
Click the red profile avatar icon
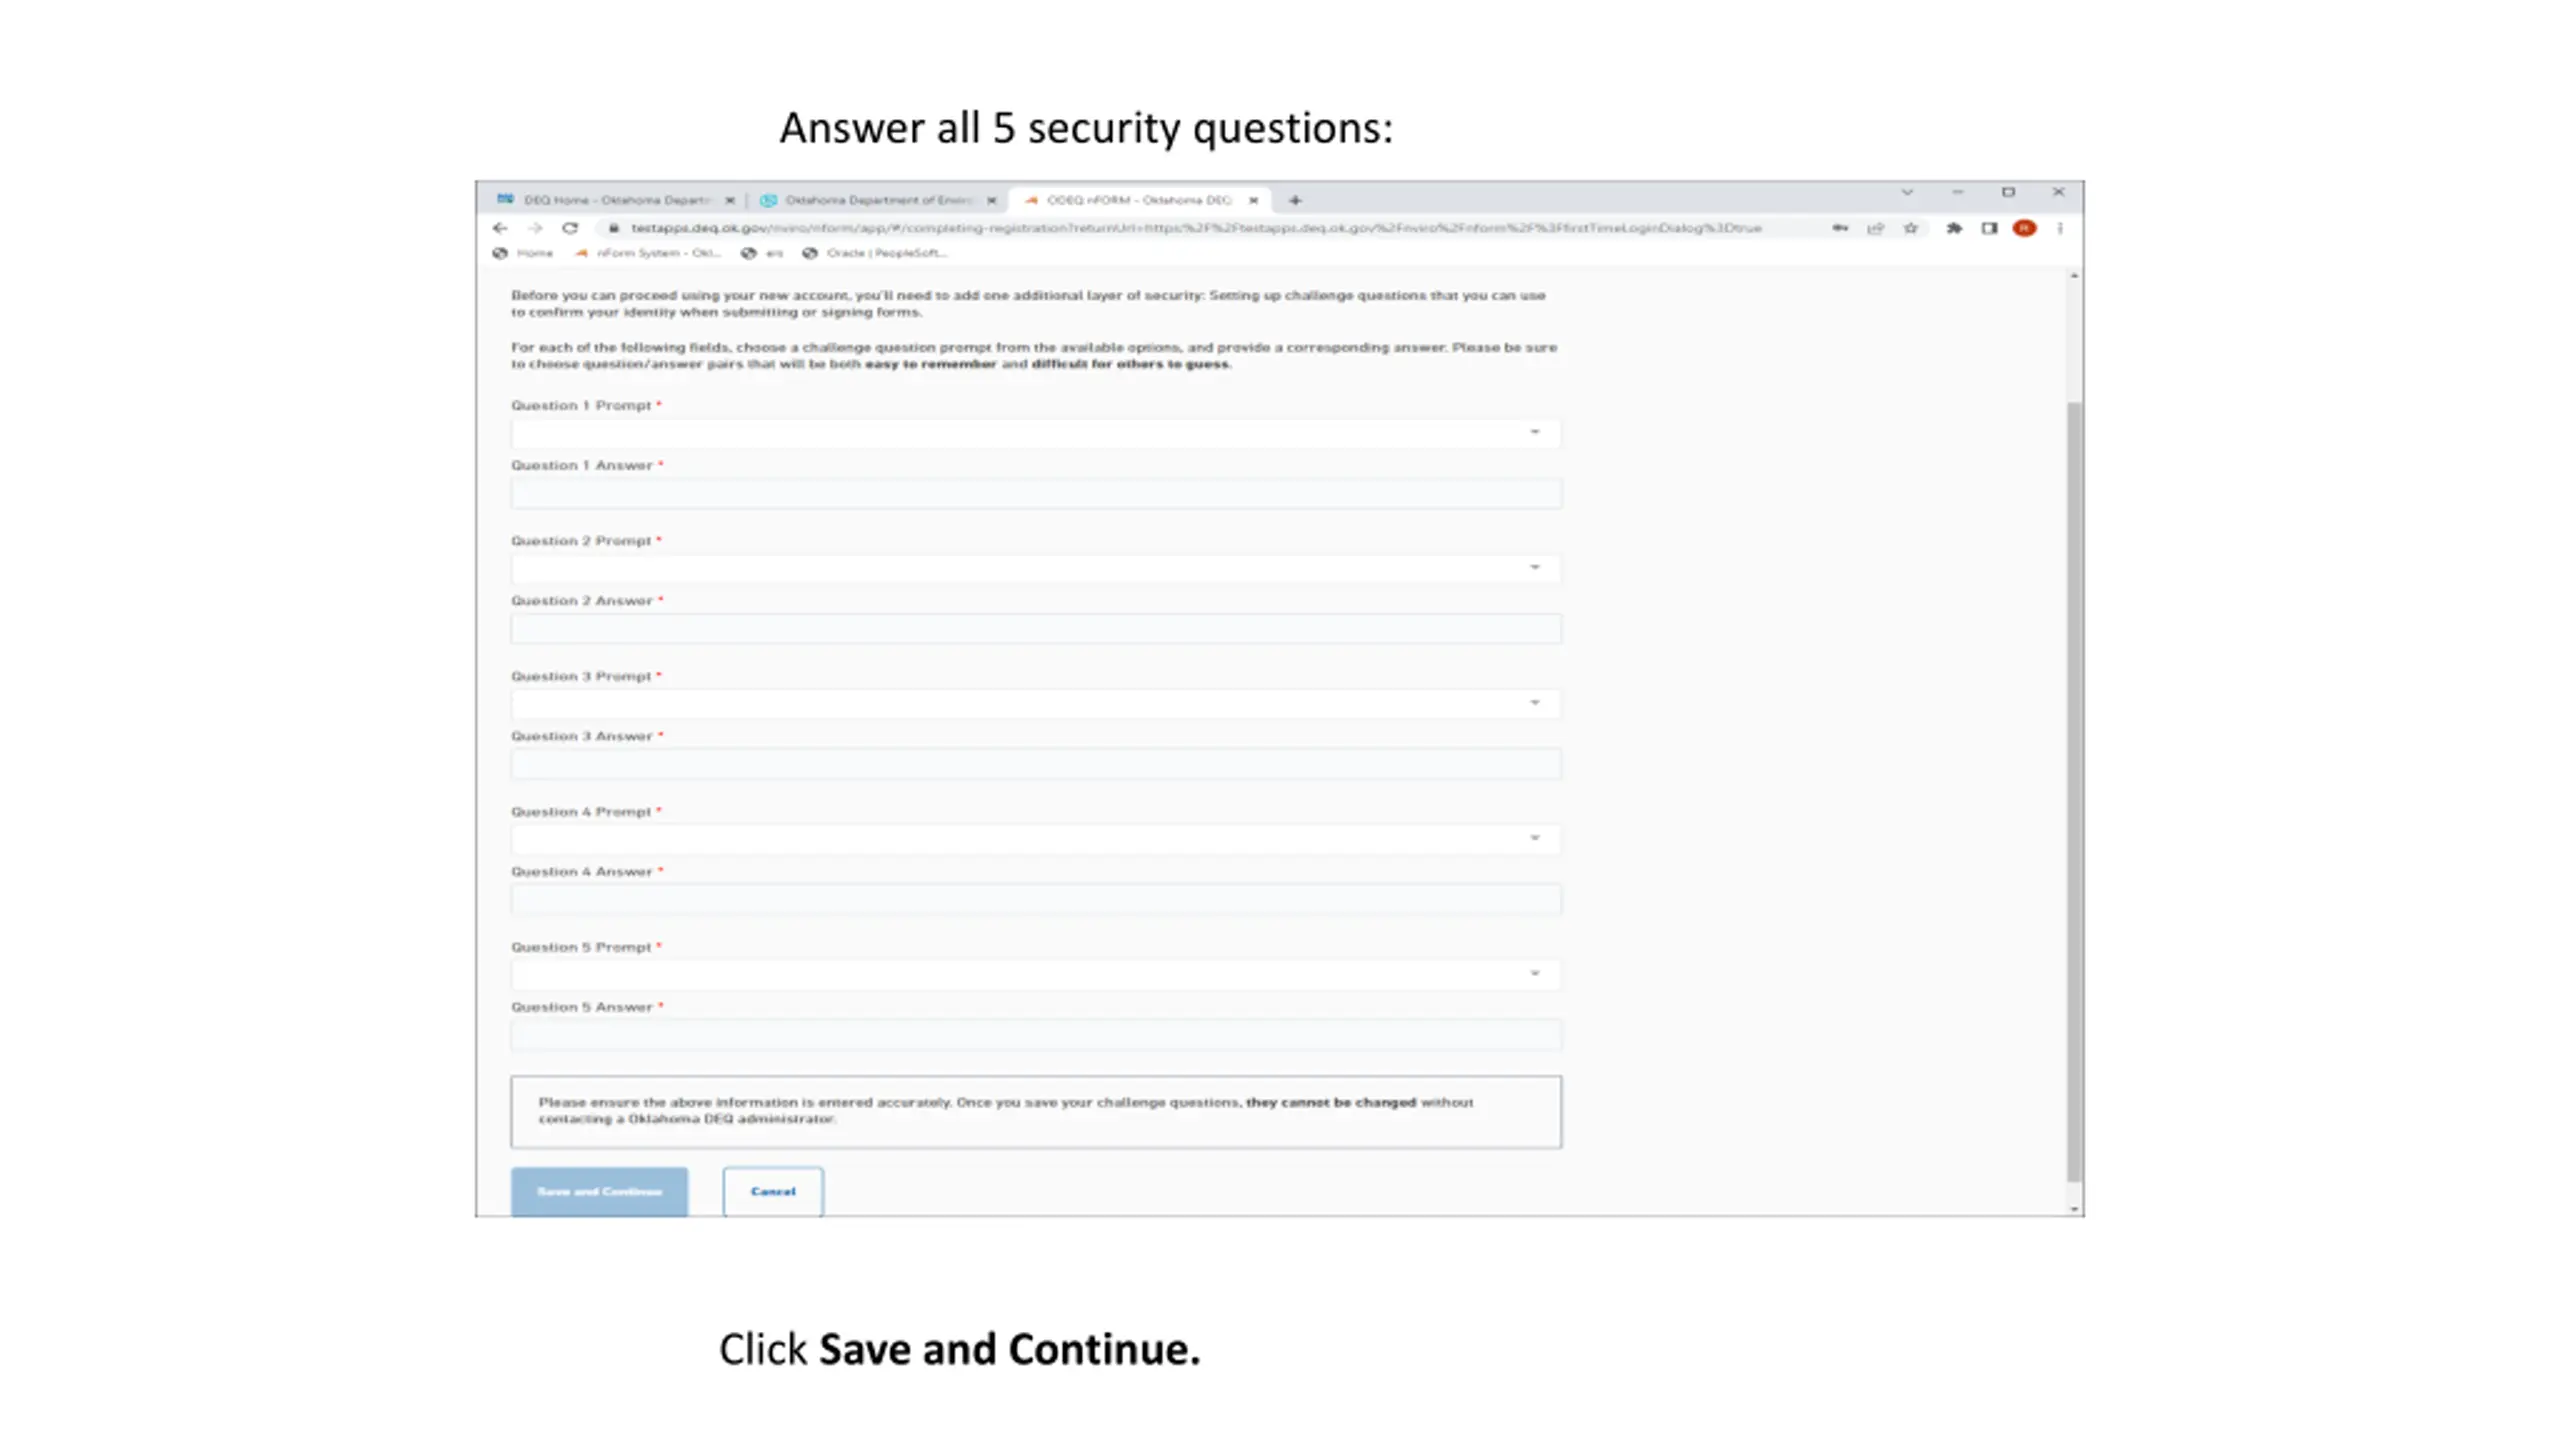(x=2024, y=228)
